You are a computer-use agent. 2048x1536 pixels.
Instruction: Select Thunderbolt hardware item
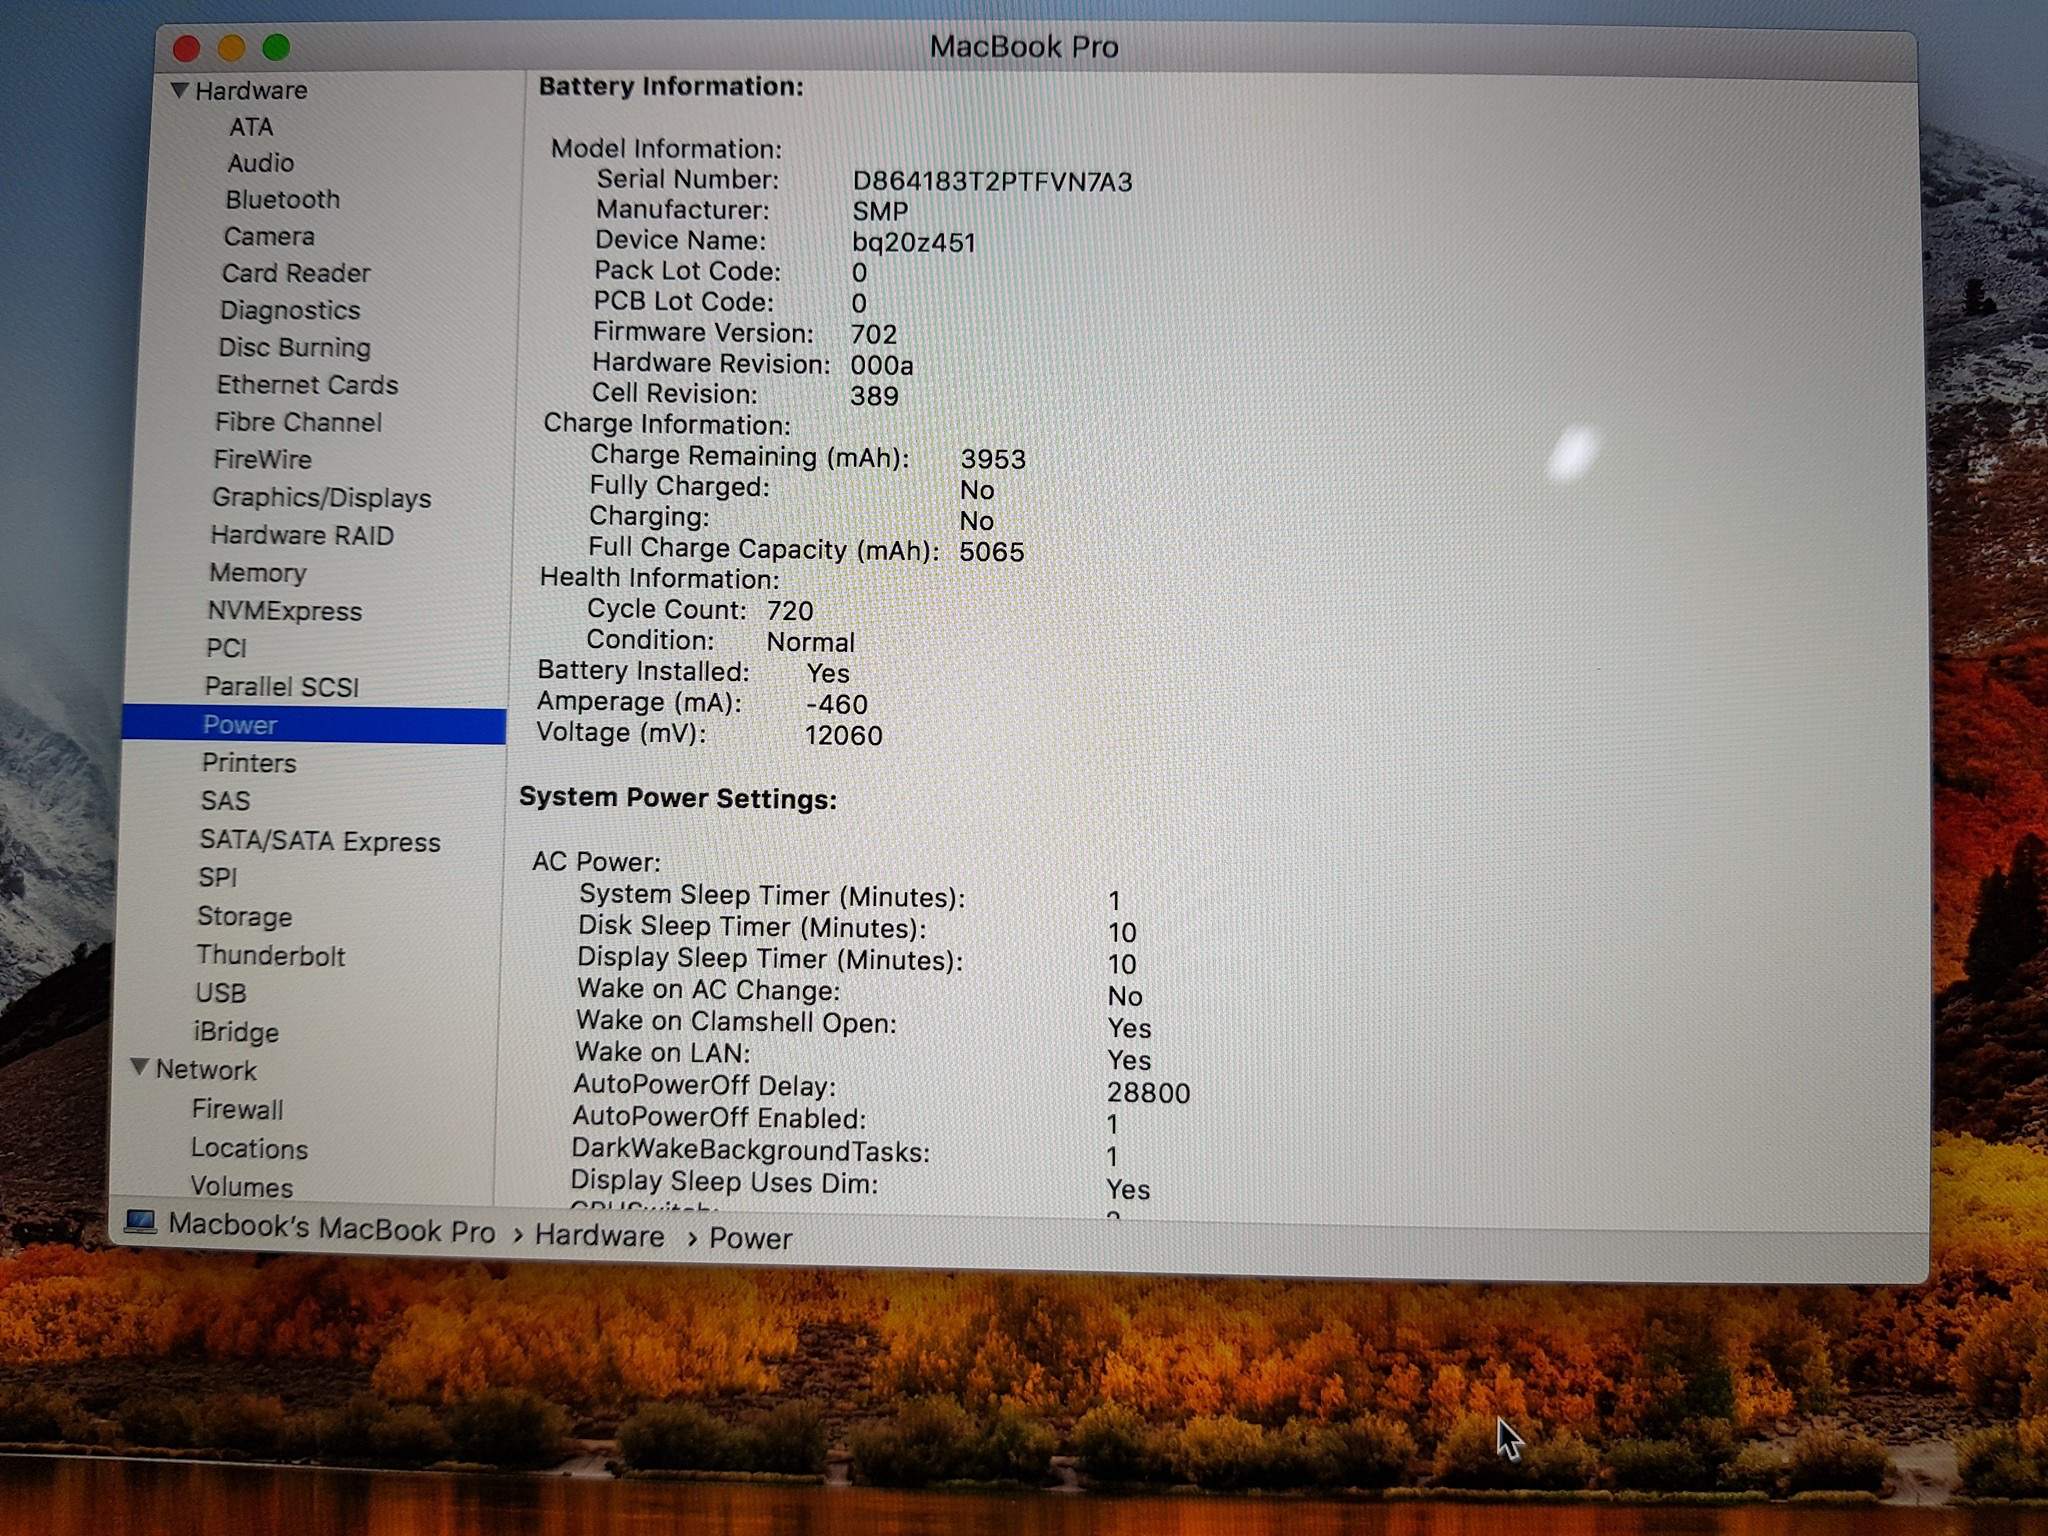(x=270, y=955)
